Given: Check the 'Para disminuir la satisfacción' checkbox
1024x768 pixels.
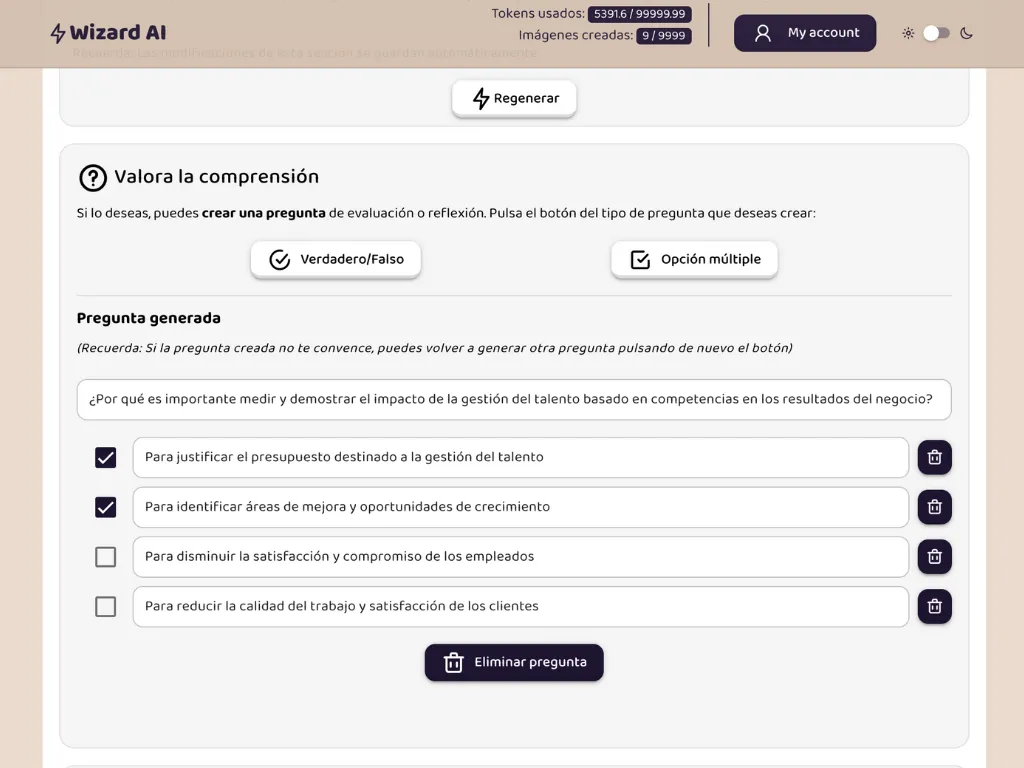Looking at the screenshot, I should click(x=106, y=557).
